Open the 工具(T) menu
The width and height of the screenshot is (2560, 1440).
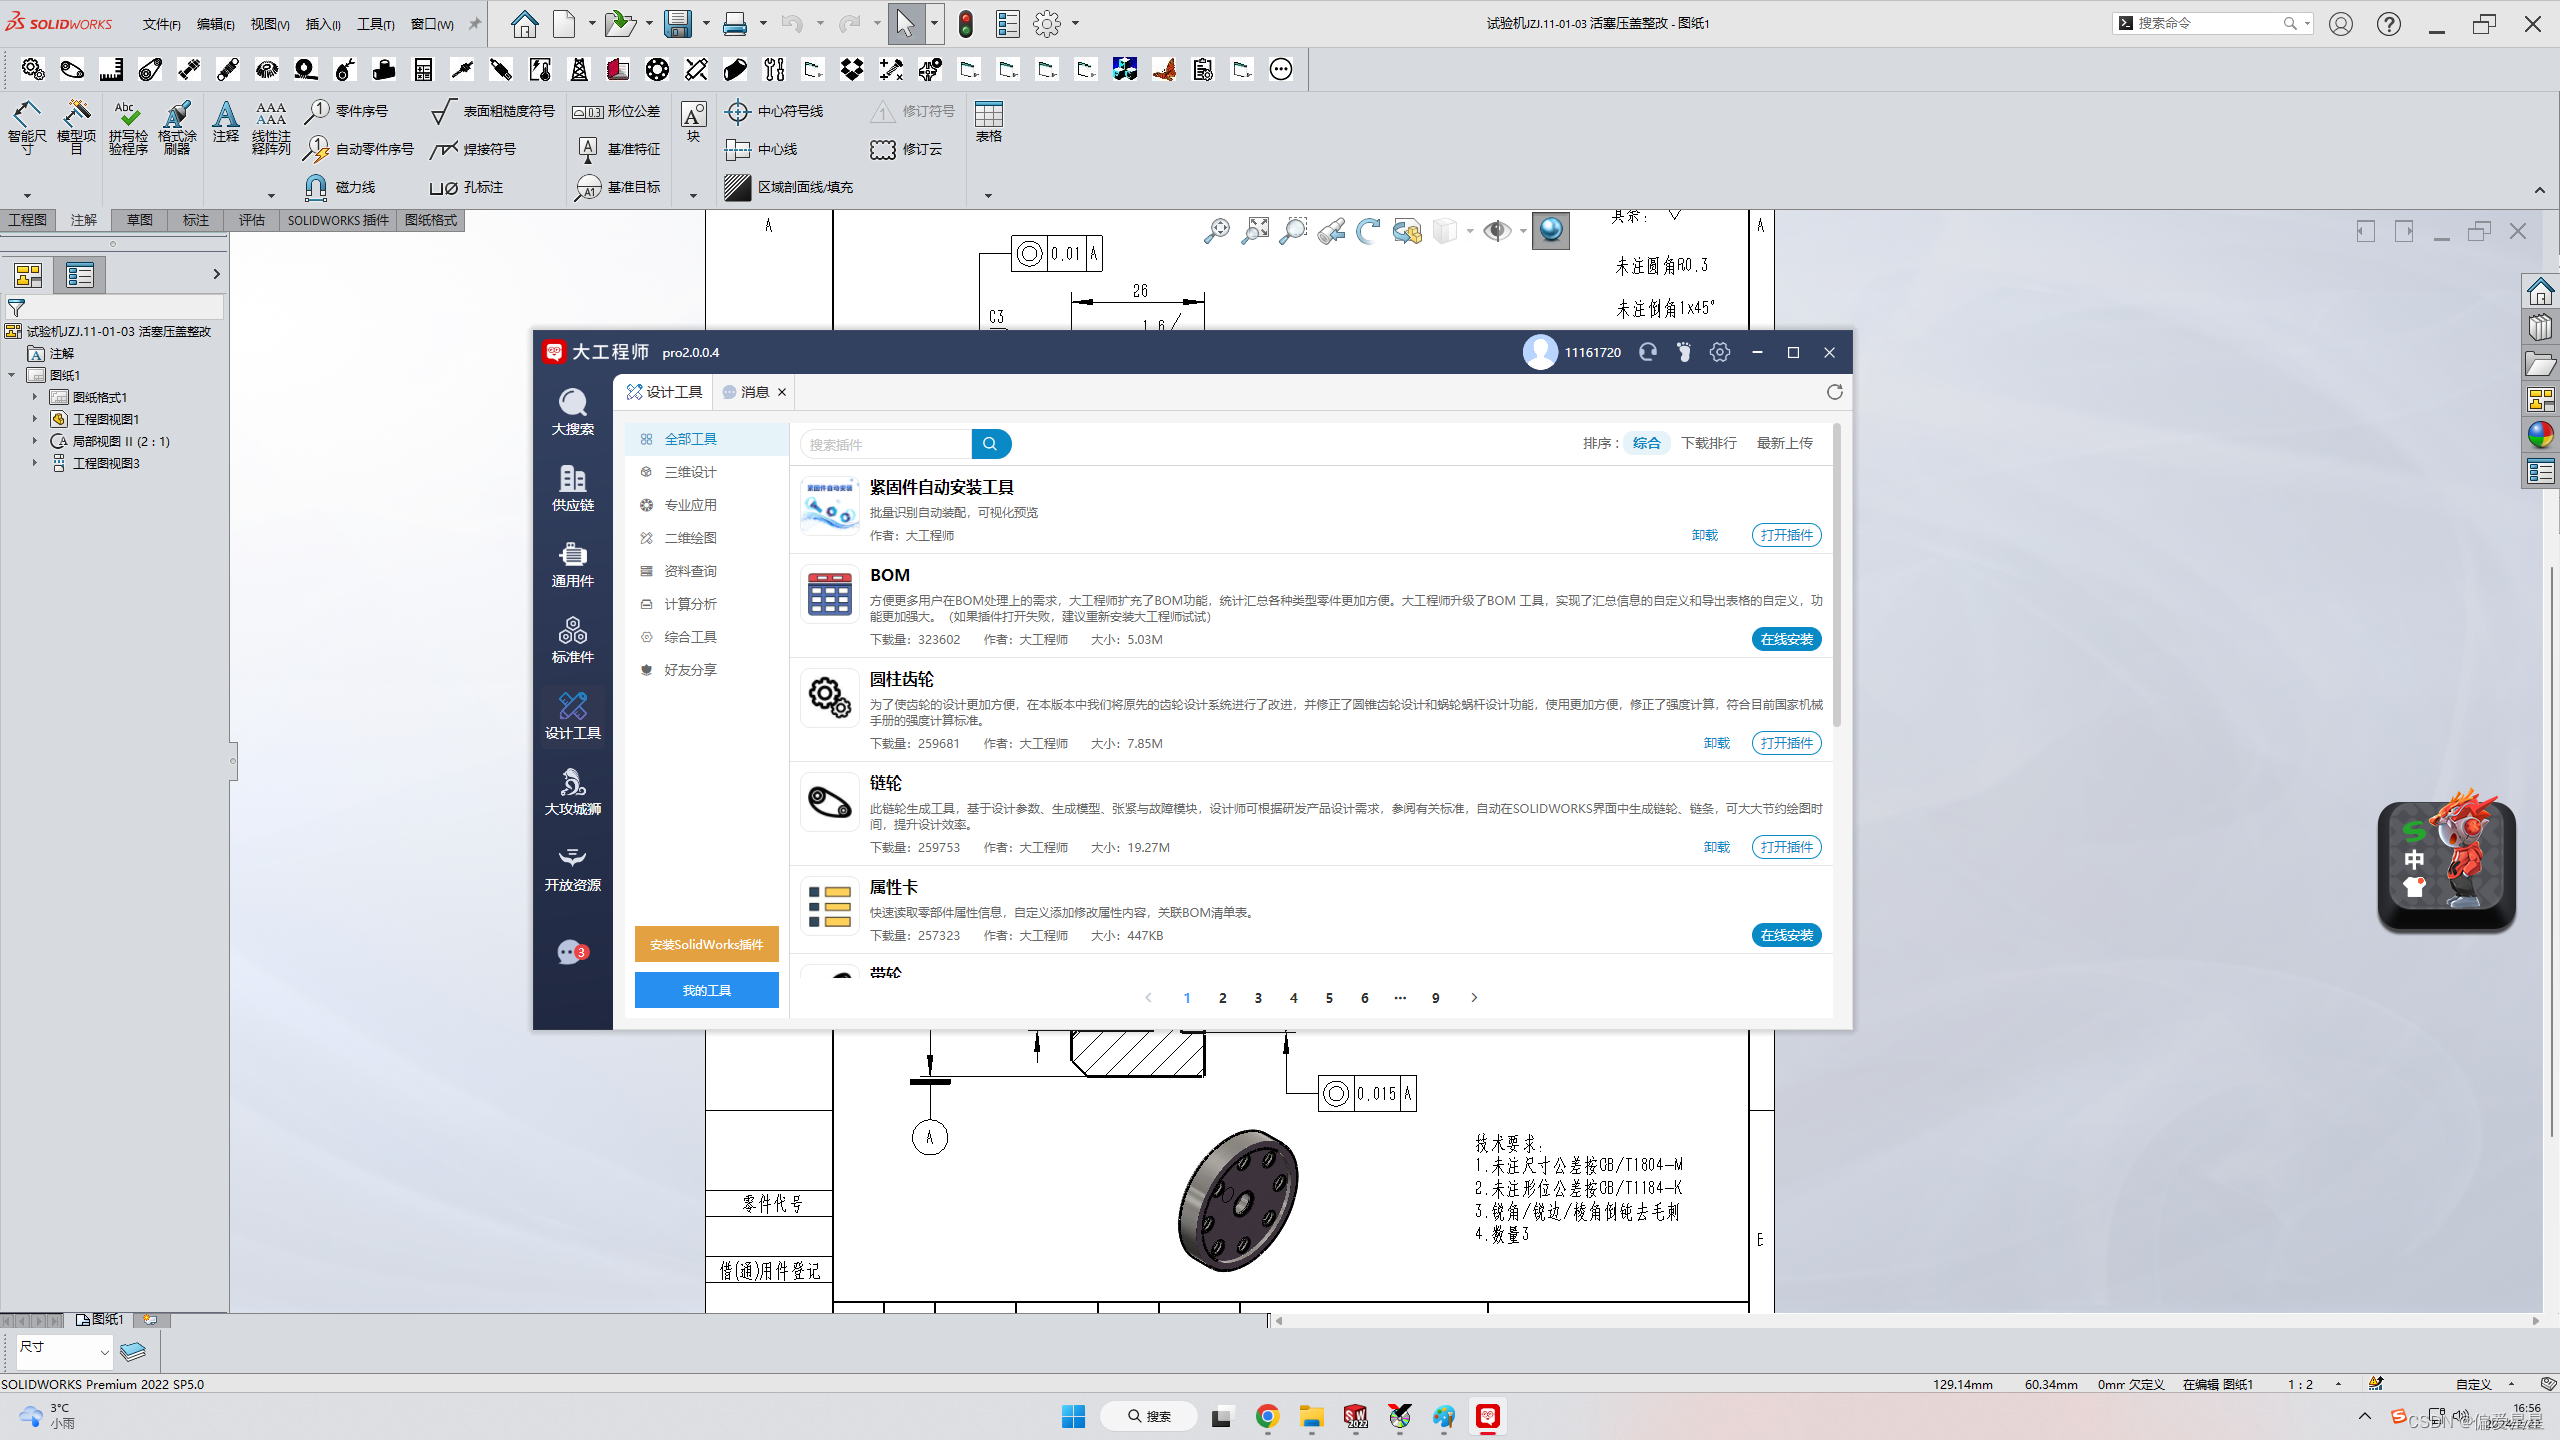(x=375, y=24)
